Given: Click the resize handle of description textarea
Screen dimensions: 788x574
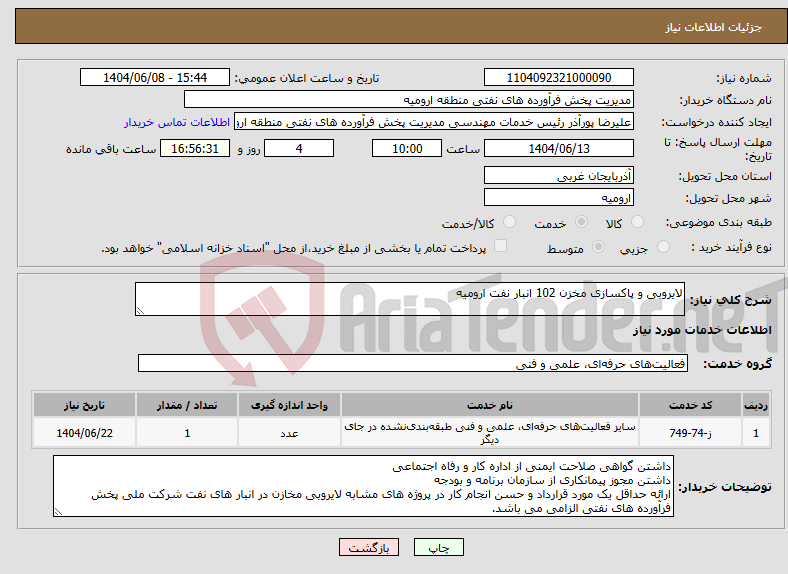Looking at the screenshot, I should click(140, 311).
